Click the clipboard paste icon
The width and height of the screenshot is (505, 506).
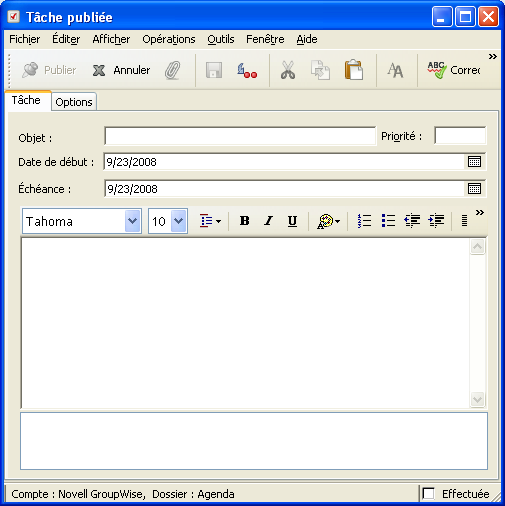[354, 70]
